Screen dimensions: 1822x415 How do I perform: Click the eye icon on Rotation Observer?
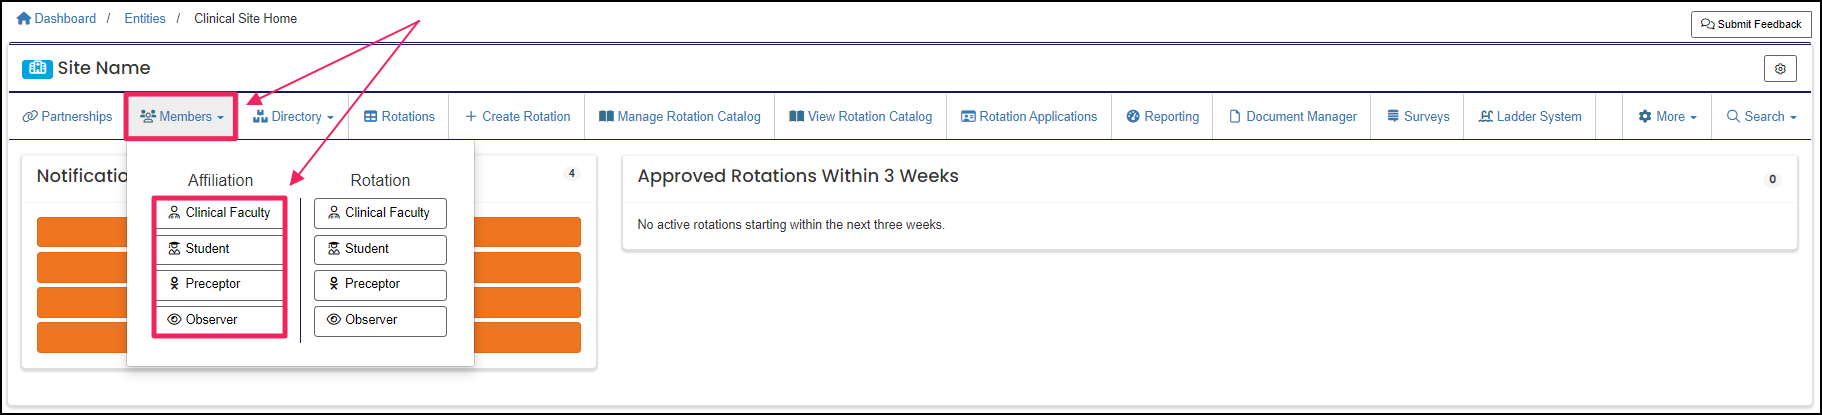pos(334,320)
